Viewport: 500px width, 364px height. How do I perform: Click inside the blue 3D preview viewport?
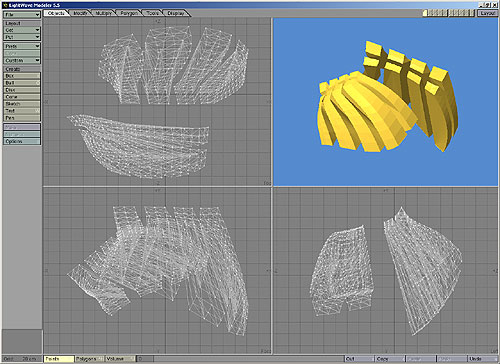point(385,102)
